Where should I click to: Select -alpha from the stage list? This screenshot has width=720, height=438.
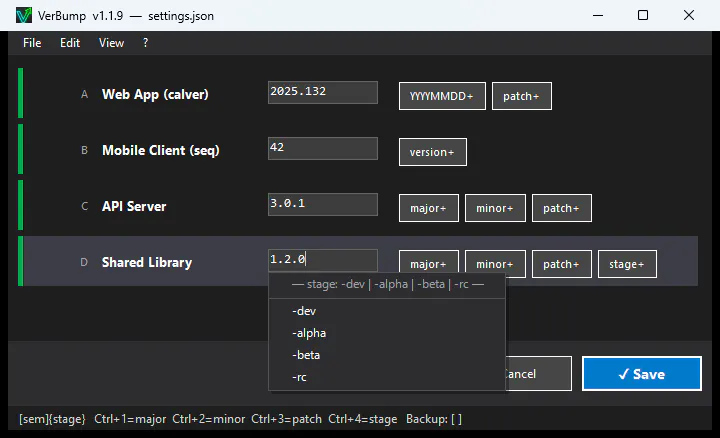pos(387,333)
